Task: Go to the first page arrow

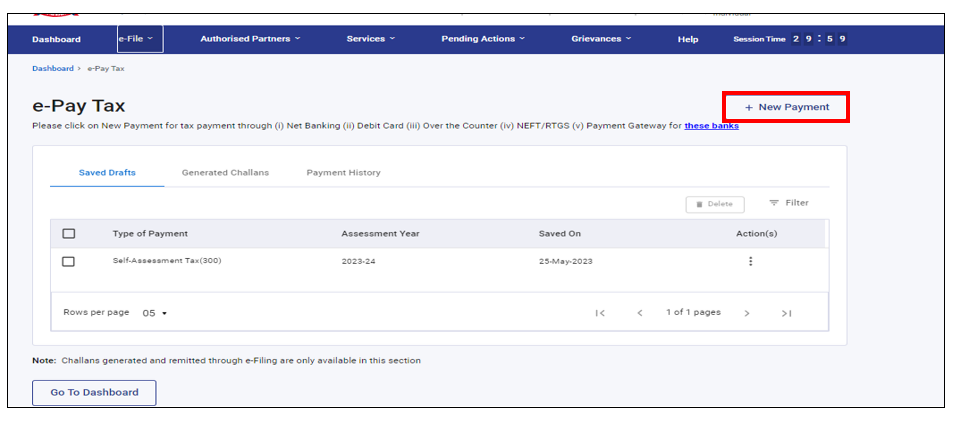Action: click(600, 313)
